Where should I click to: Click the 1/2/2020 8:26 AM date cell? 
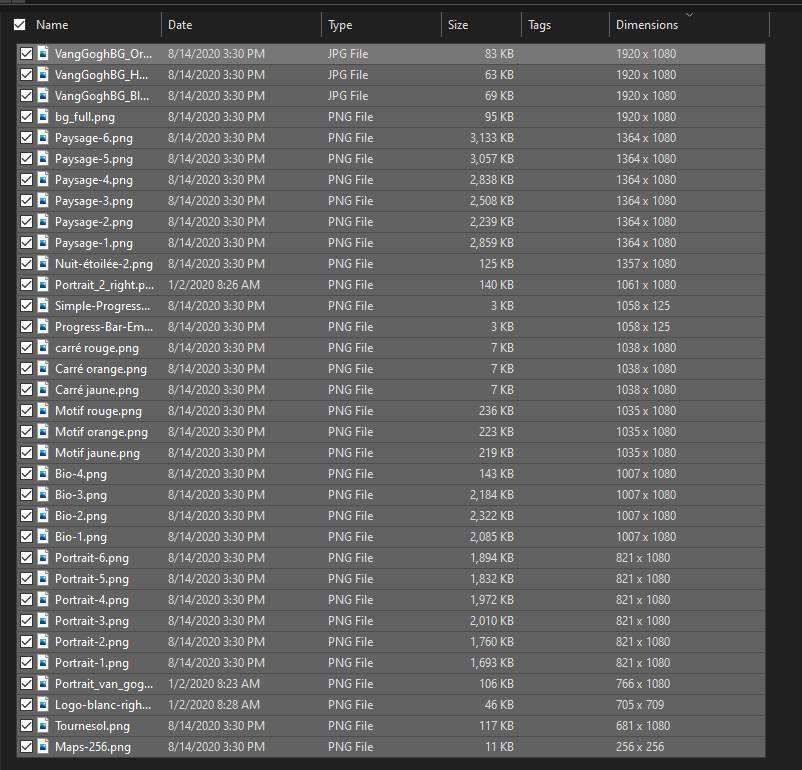coord(214,284)
